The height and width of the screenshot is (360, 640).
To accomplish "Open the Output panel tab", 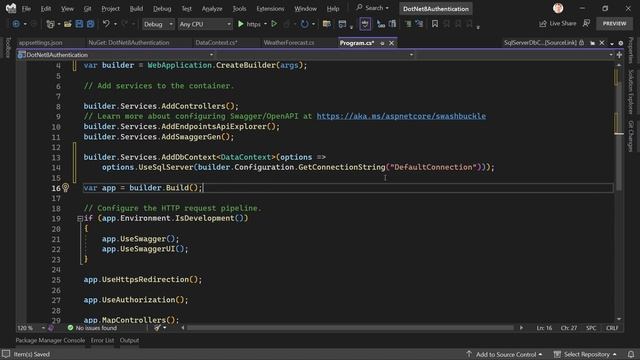I will [129, 340].
